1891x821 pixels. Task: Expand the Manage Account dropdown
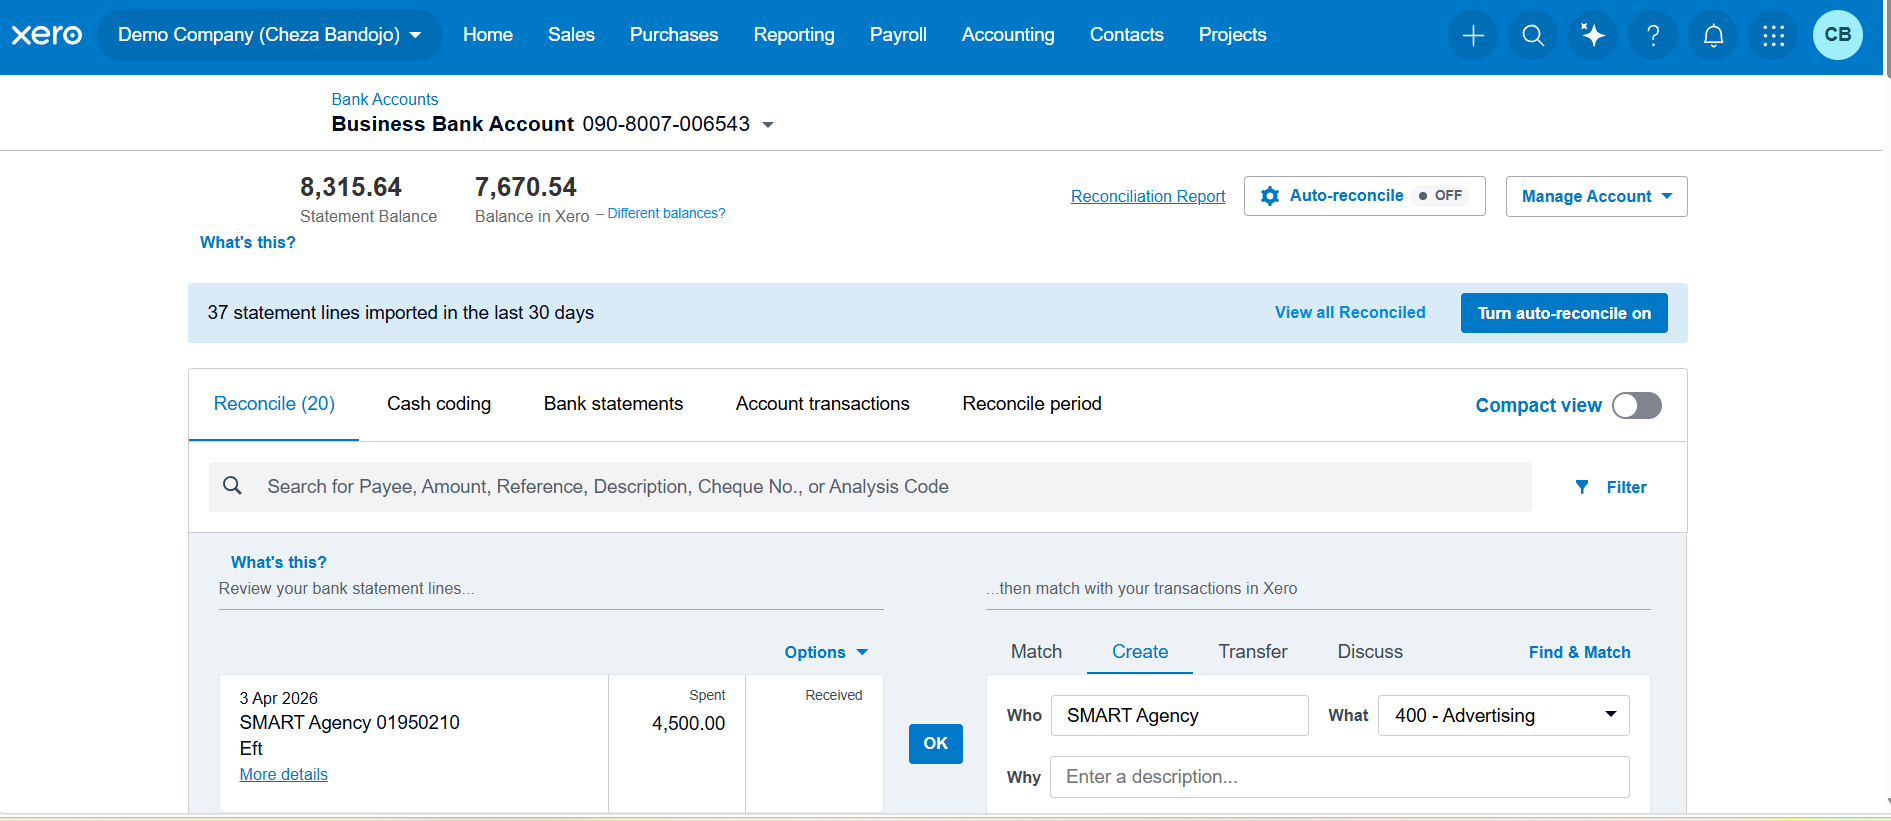click(x=1597, y=196)
